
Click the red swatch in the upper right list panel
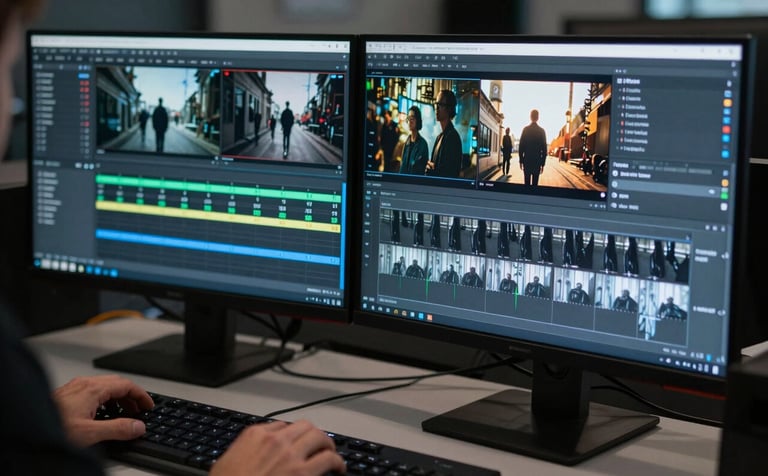pos(726,130)
